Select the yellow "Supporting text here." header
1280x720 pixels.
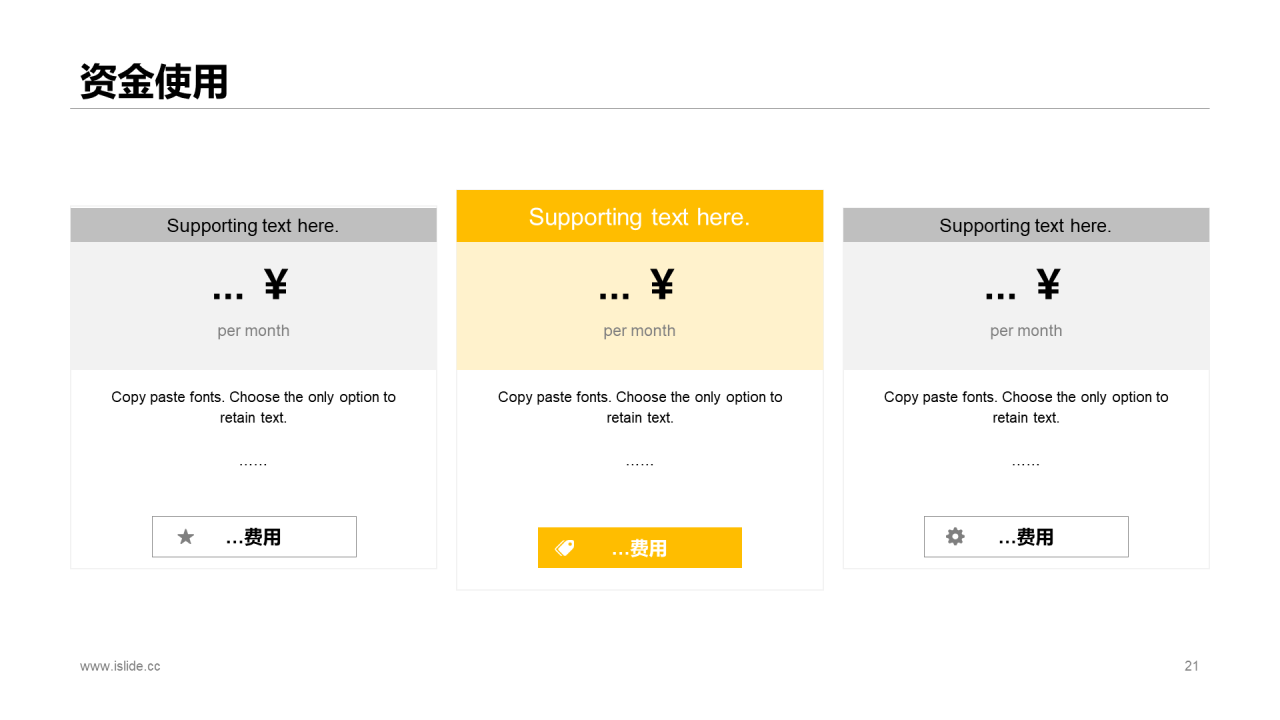coord(639,217)
